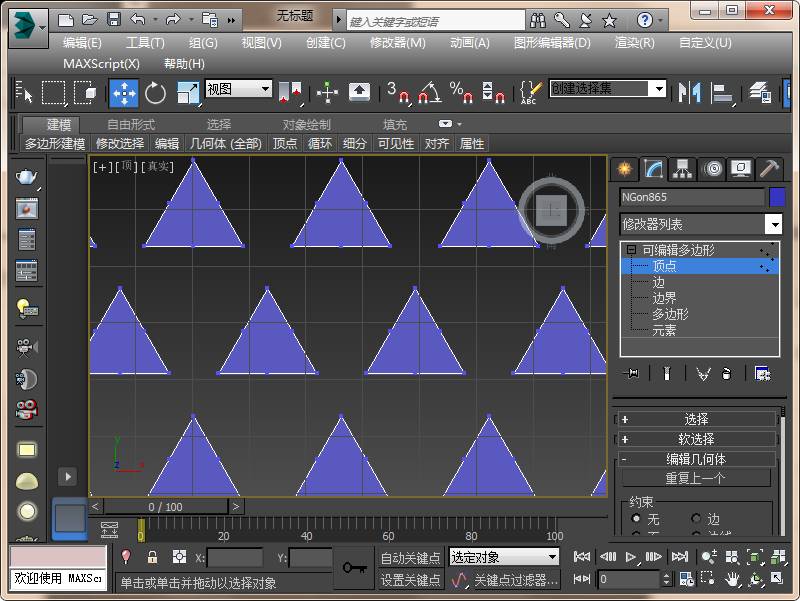
Task: Switch to the 自由形式 ribbon tab
Action: (131, 124)
